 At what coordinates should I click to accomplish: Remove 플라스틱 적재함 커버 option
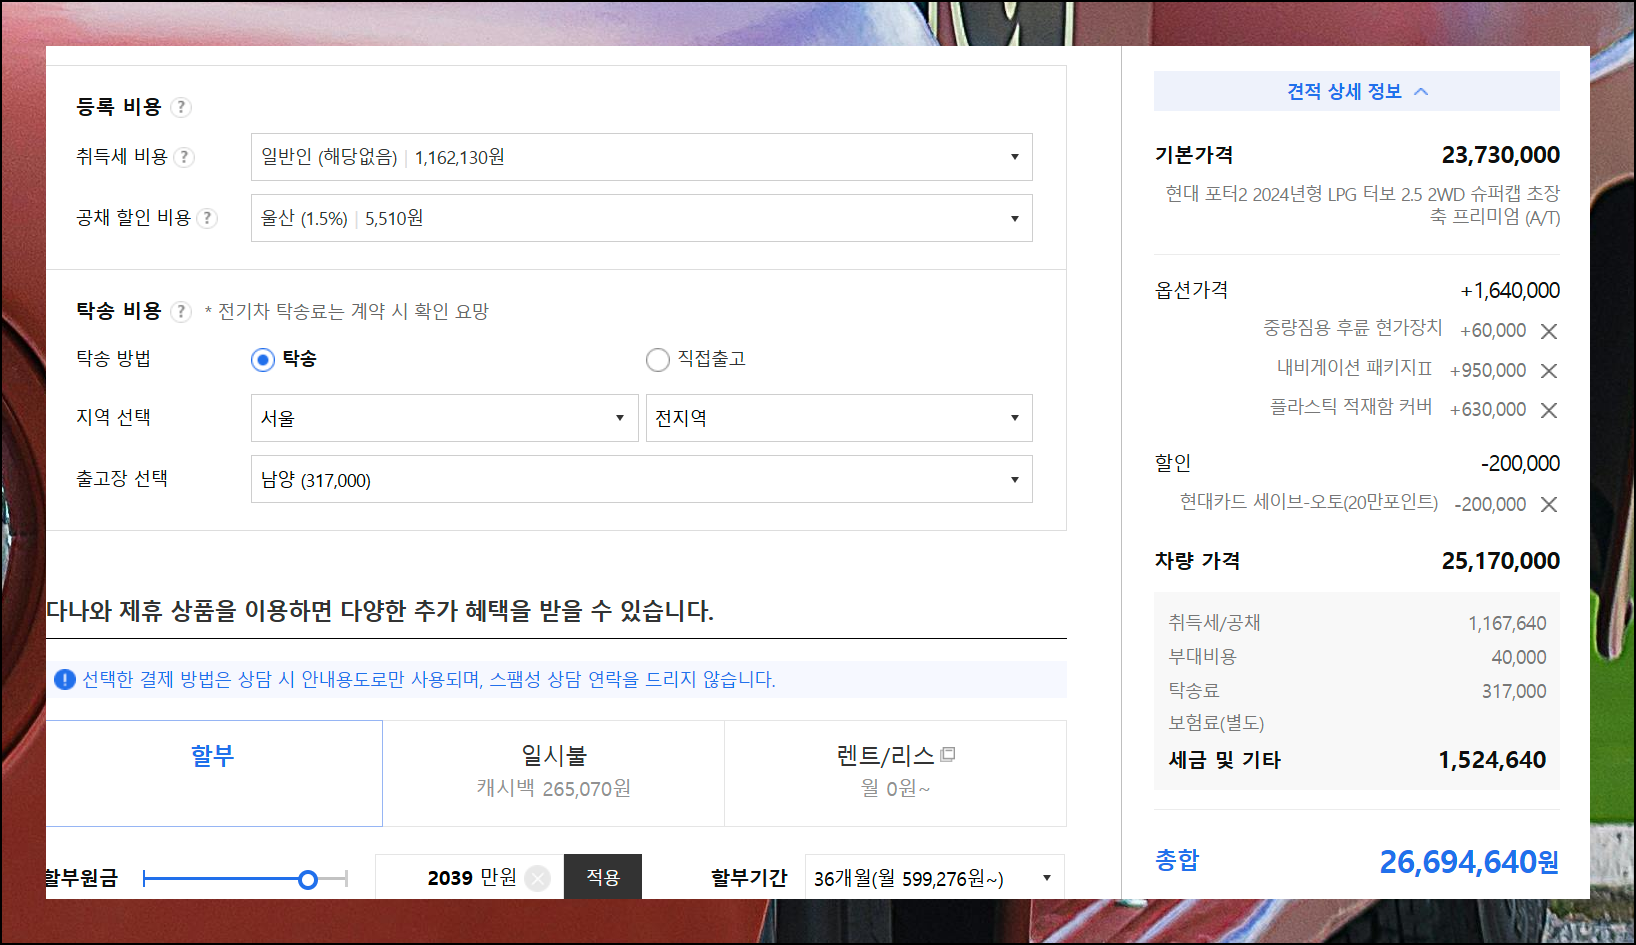click(x=1549, y=410)
